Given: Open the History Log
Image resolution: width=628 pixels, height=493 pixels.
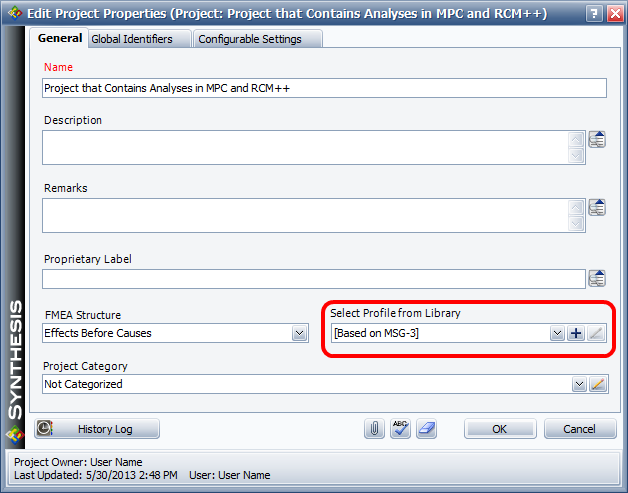Looking at the screenshot, I should click(97, 429).
